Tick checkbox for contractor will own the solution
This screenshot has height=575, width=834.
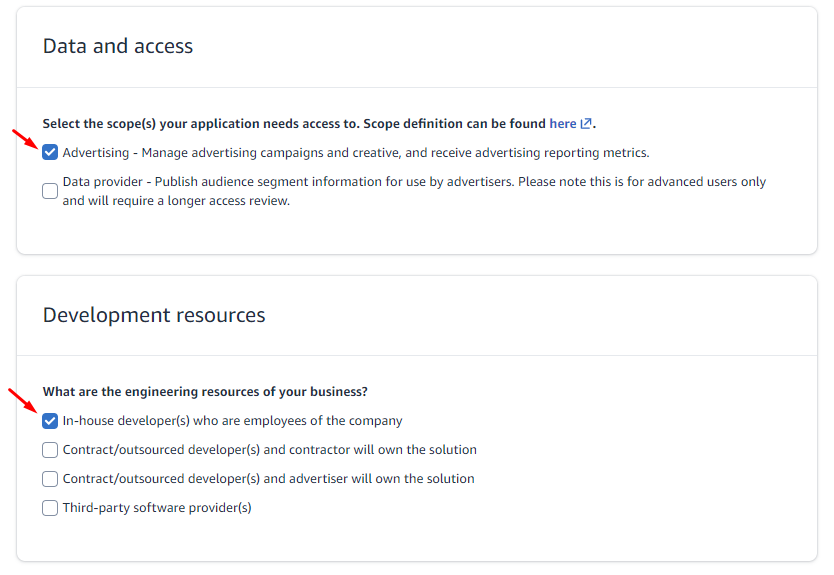[50, 450]
